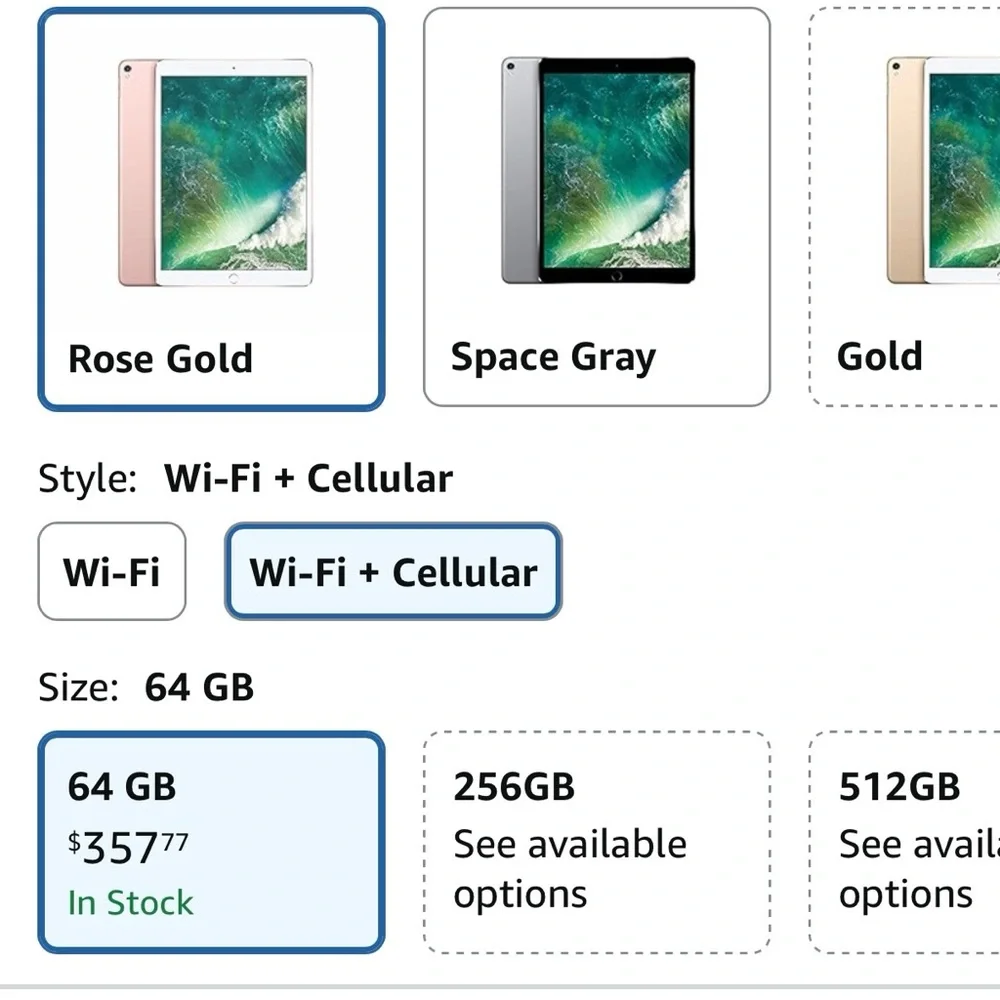Select the Gold color option

coord(905,205)
